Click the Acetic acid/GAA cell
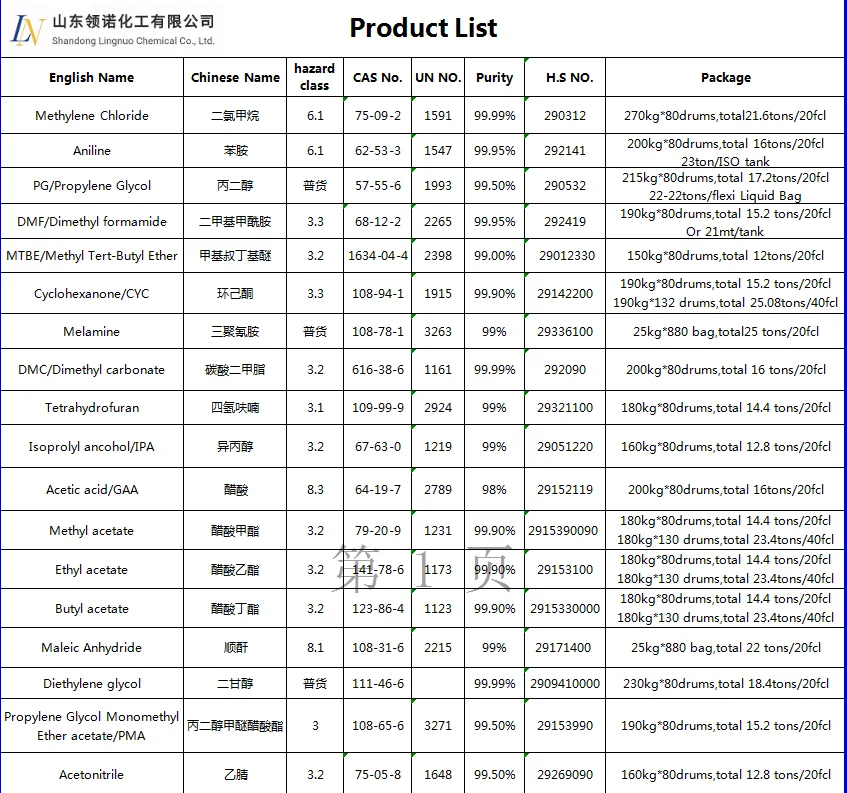Image resolution: width=847 pixels, height=793 pixels. [92, 489]
